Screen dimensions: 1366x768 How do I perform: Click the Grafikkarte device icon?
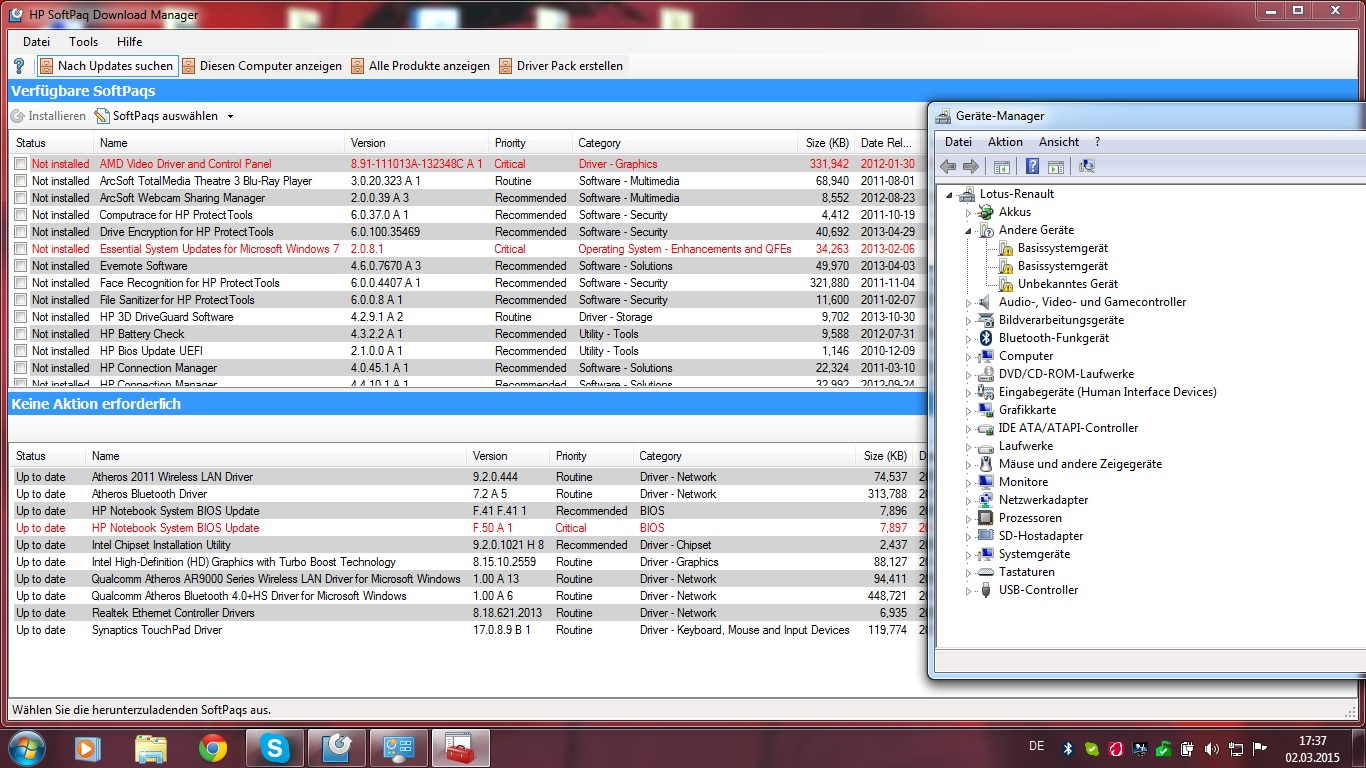click(x=986, y=410)
